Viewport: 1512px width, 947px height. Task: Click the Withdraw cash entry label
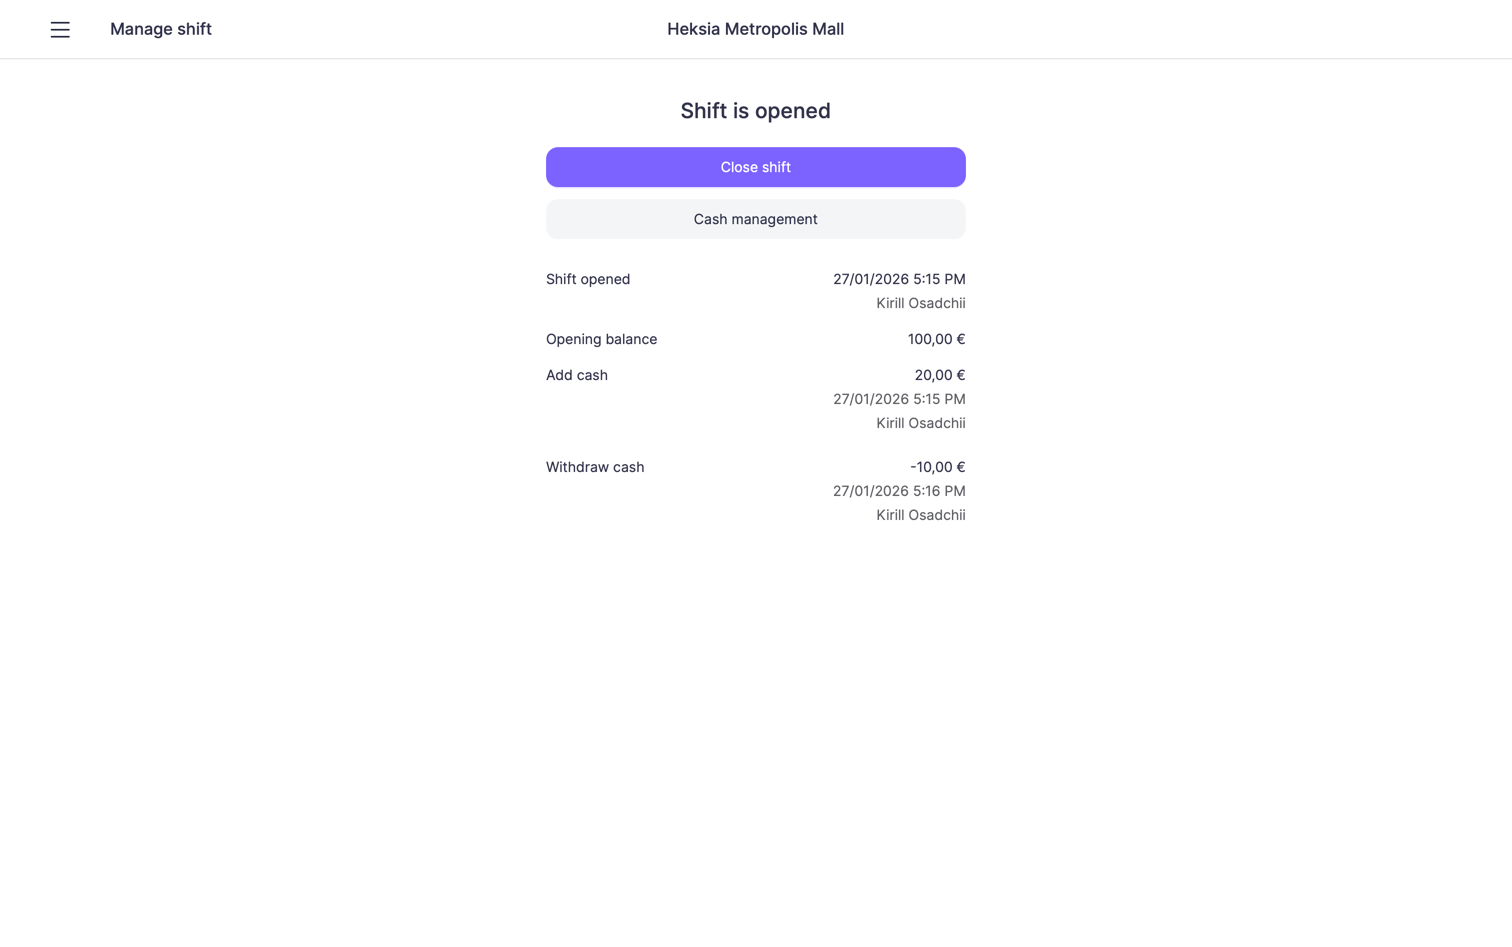(x=595, y=467)
